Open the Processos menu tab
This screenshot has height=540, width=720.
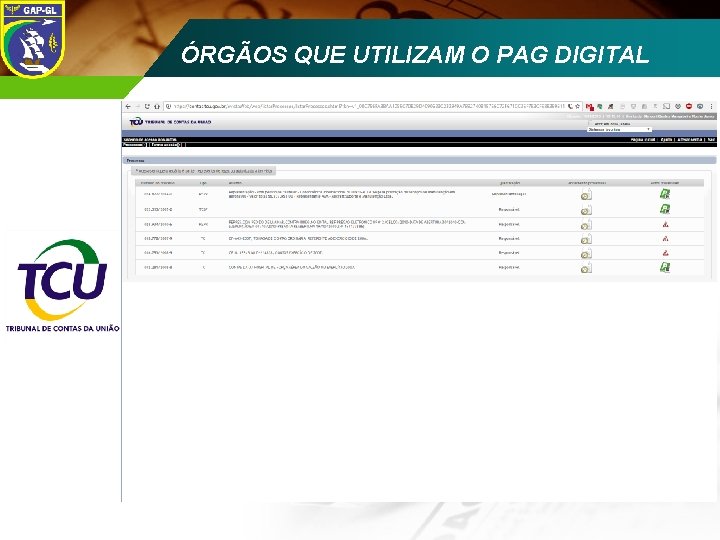[134, 145]
